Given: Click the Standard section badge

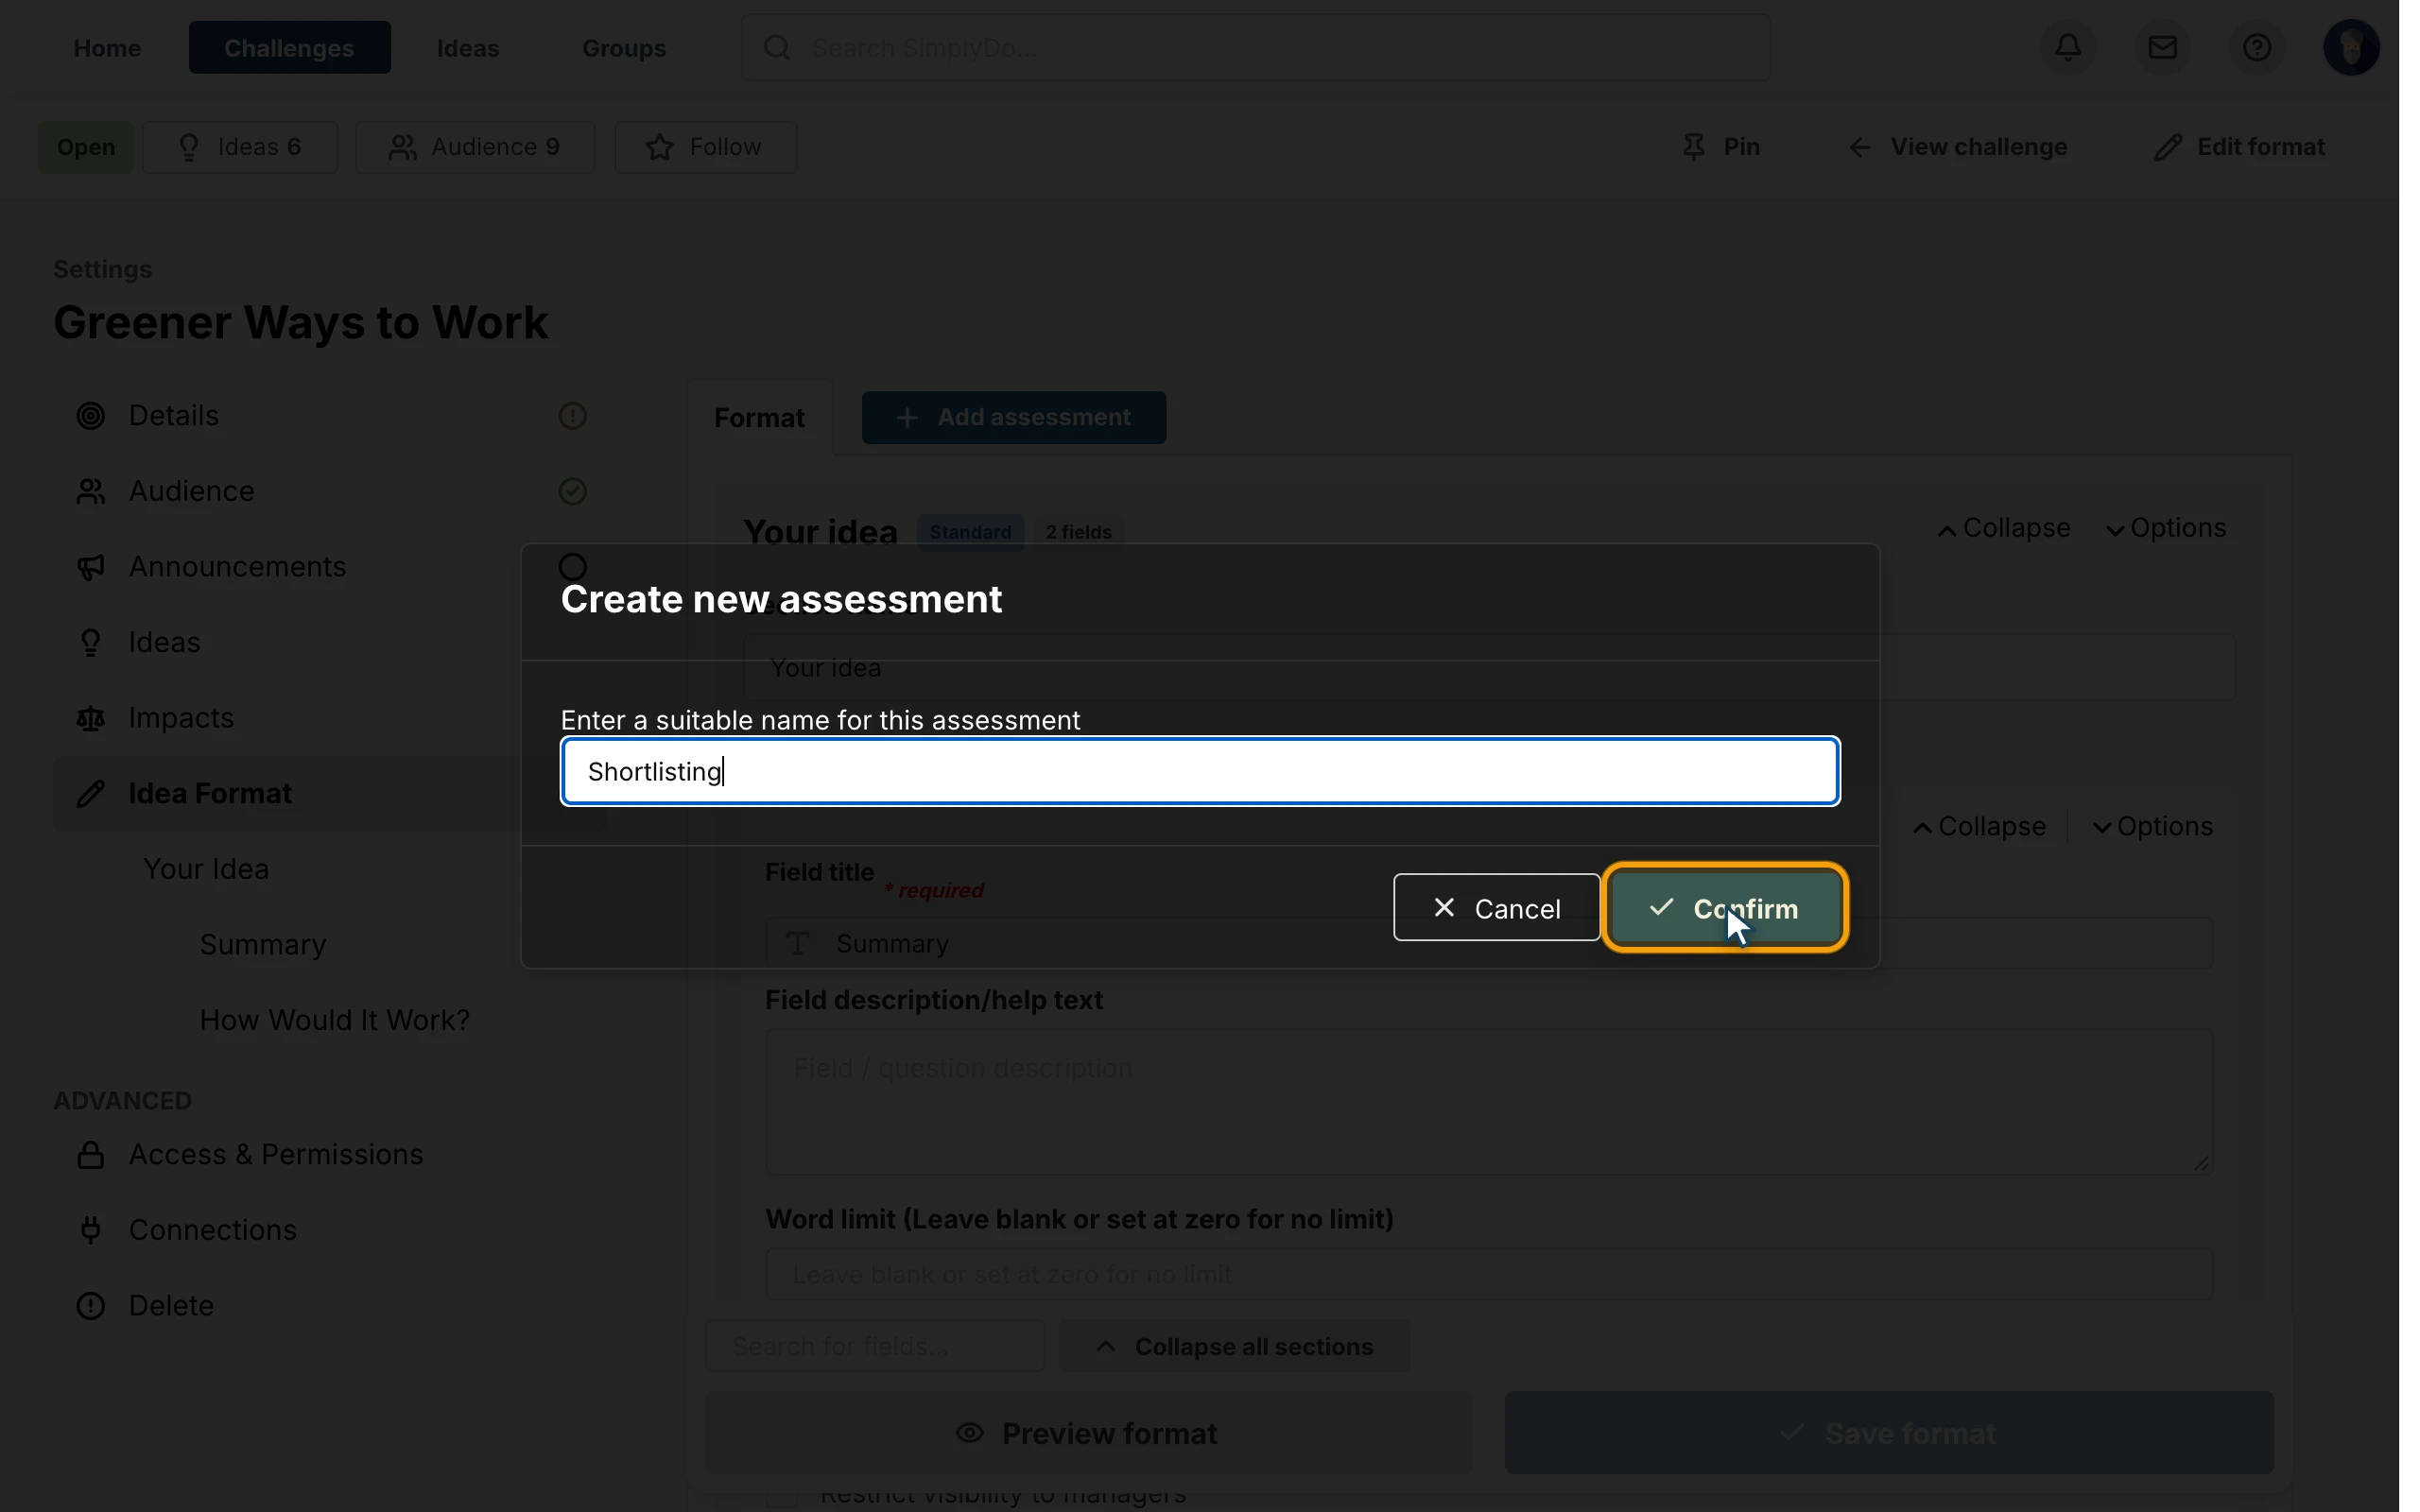Looking at the screenshot, I should pos(970,532).
